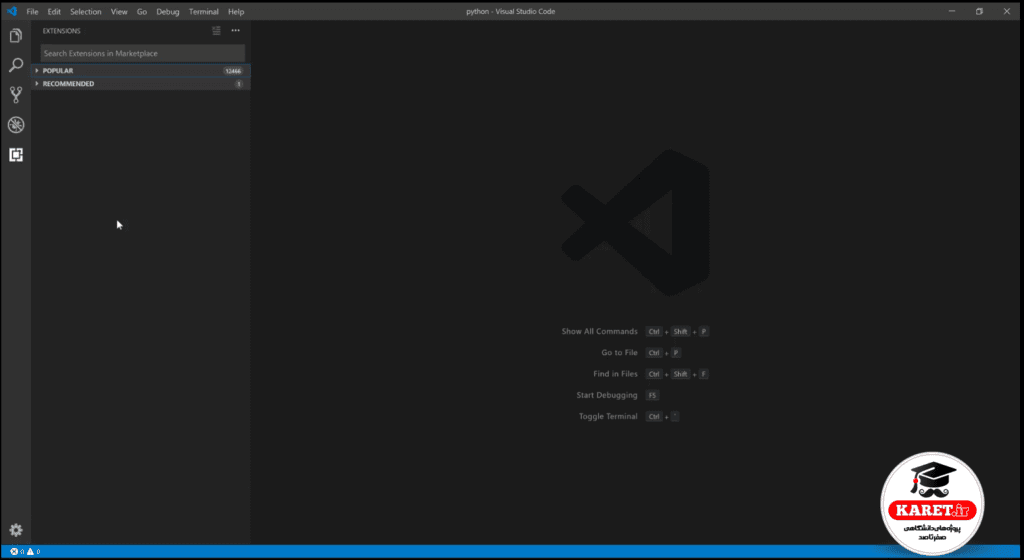Click the Find in Files hint text

pos(615,374)
